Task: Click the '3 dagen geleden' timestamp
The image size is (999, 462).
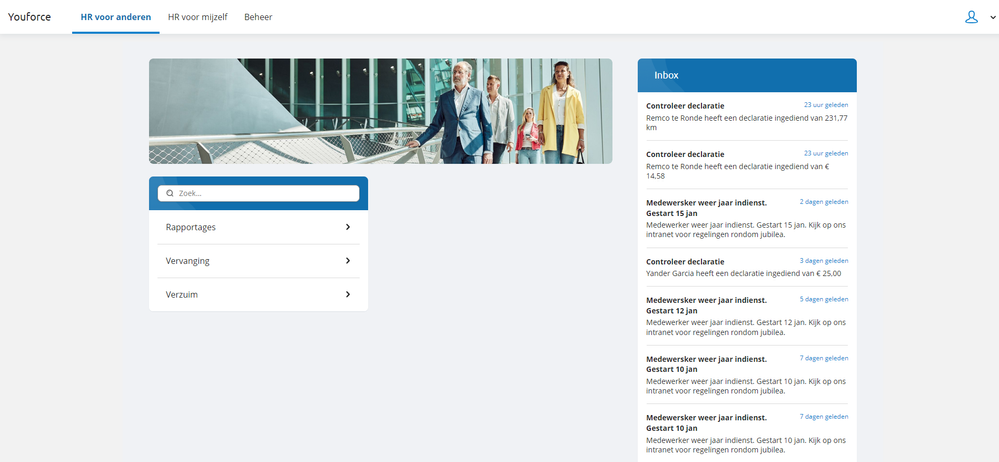Action: point(824,261)
